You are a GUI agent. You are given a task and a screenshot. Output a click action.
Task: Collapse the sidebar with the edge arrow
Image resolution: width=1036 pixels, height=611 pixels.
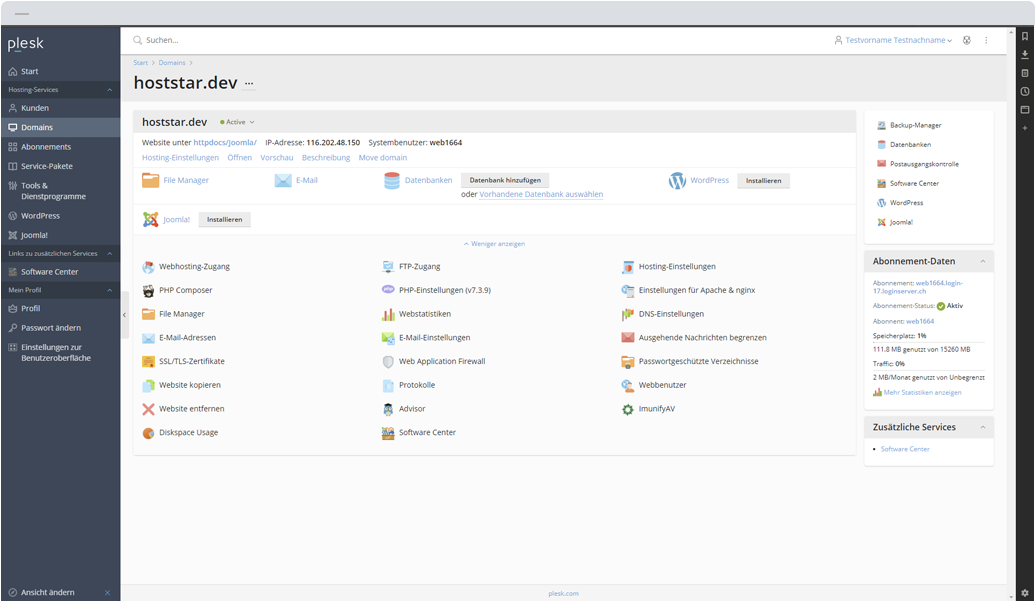[x=124, y=316]
